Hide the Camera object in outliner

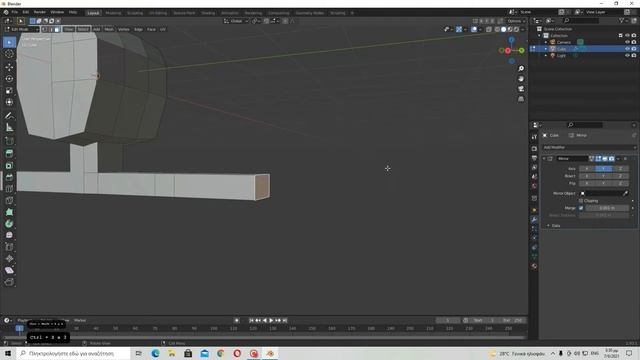[627, 42]
